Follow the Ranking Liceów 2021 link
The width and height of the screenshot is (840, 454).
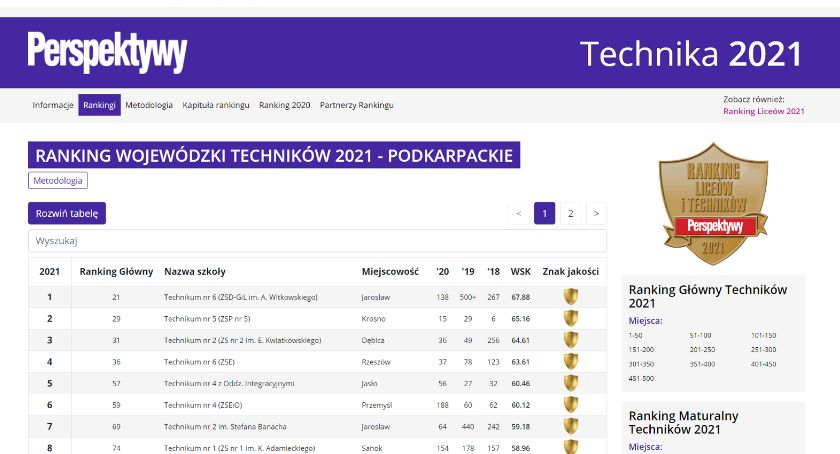click(763, 111)
